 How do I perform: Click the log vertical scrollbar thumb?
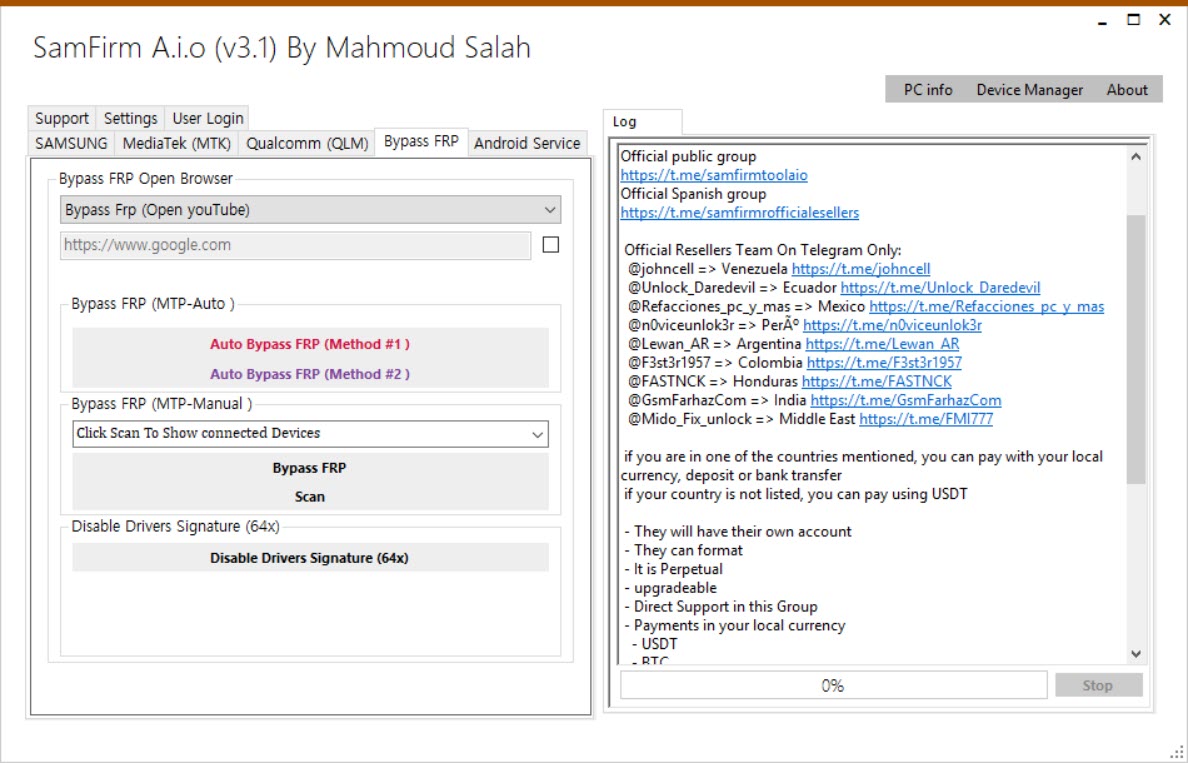coord(1136,349)
